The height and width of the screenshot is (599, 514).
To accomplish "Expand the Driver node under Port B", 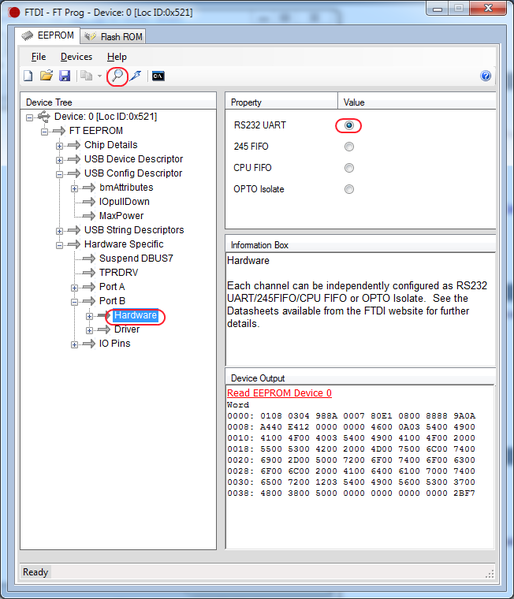I will click(x=89, y=330).
